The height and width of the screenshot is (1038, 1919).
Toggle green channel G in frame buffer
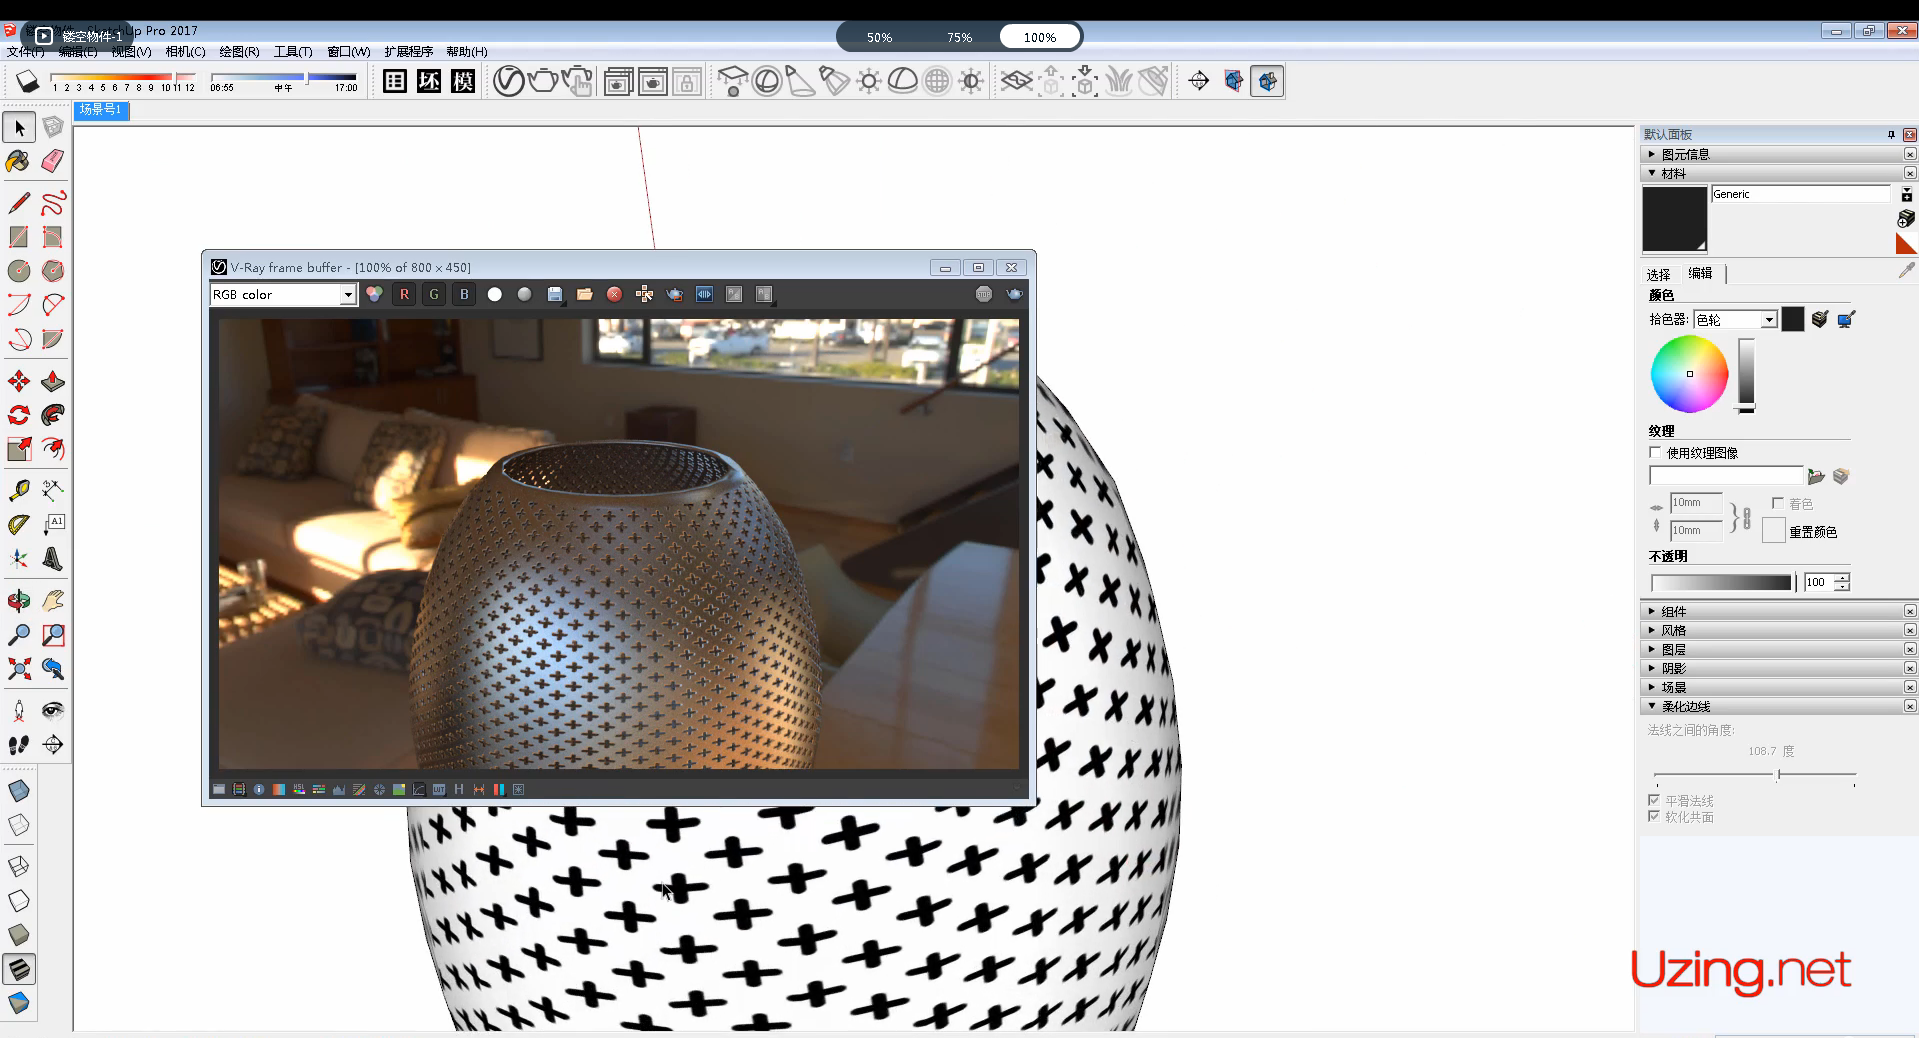[x=434, y=294]
